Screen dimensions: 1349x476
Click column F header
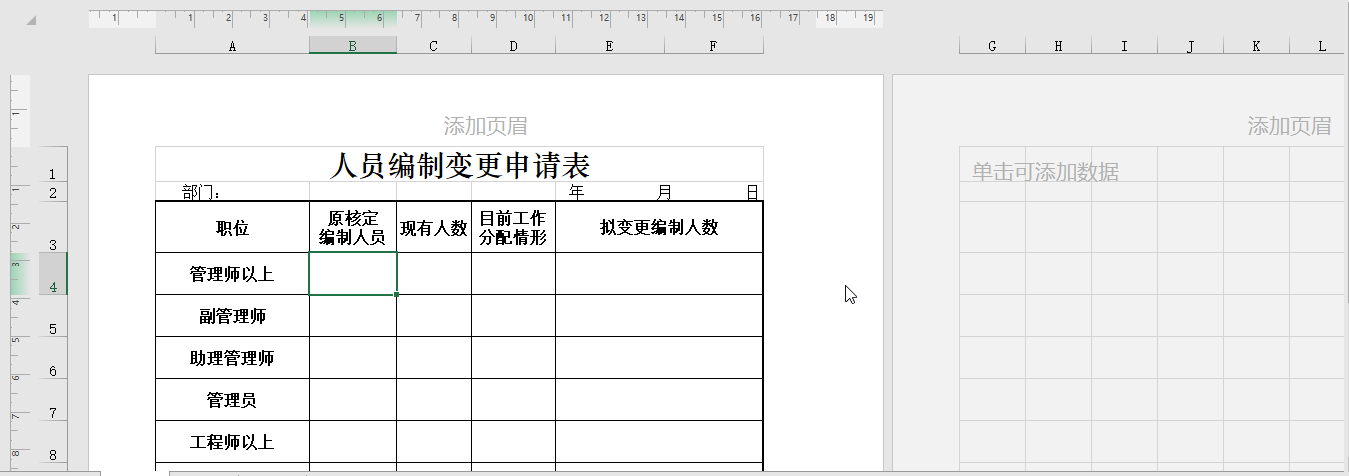pos(713,46)
